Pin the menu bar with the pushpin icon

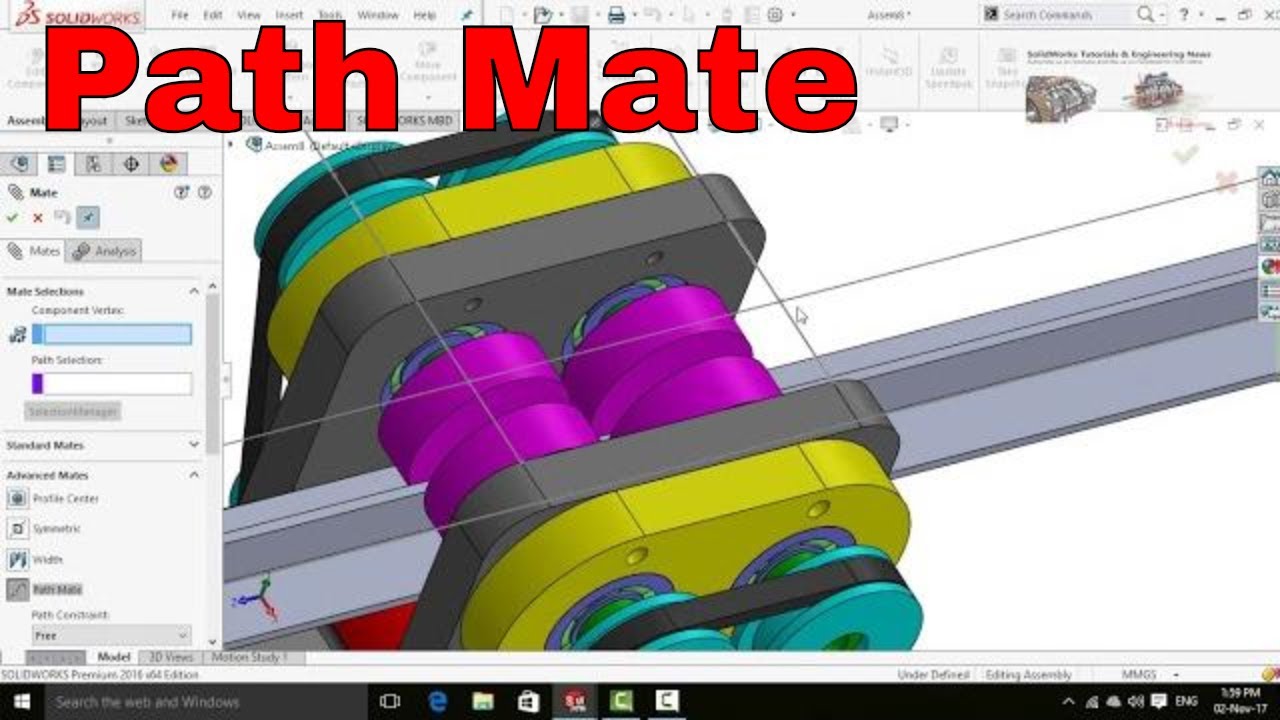click(466, 15)
